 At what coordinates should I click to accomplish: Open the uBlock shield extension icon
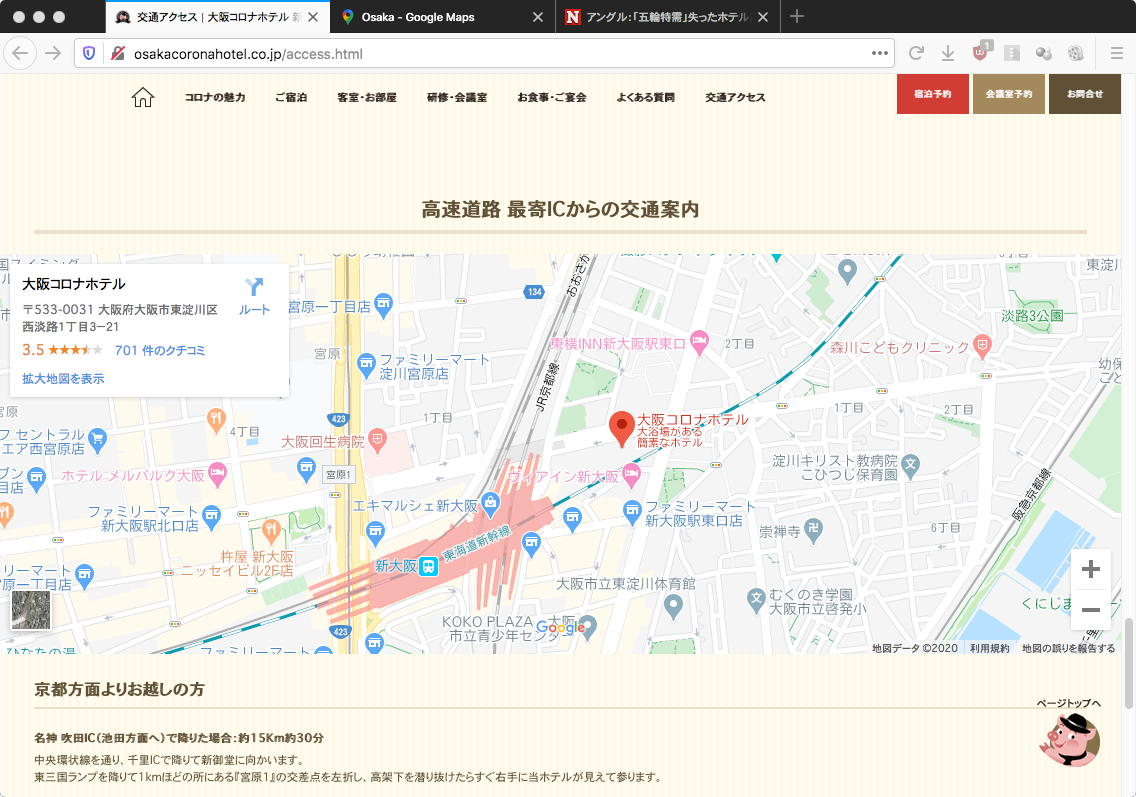(x=981, y=52)
